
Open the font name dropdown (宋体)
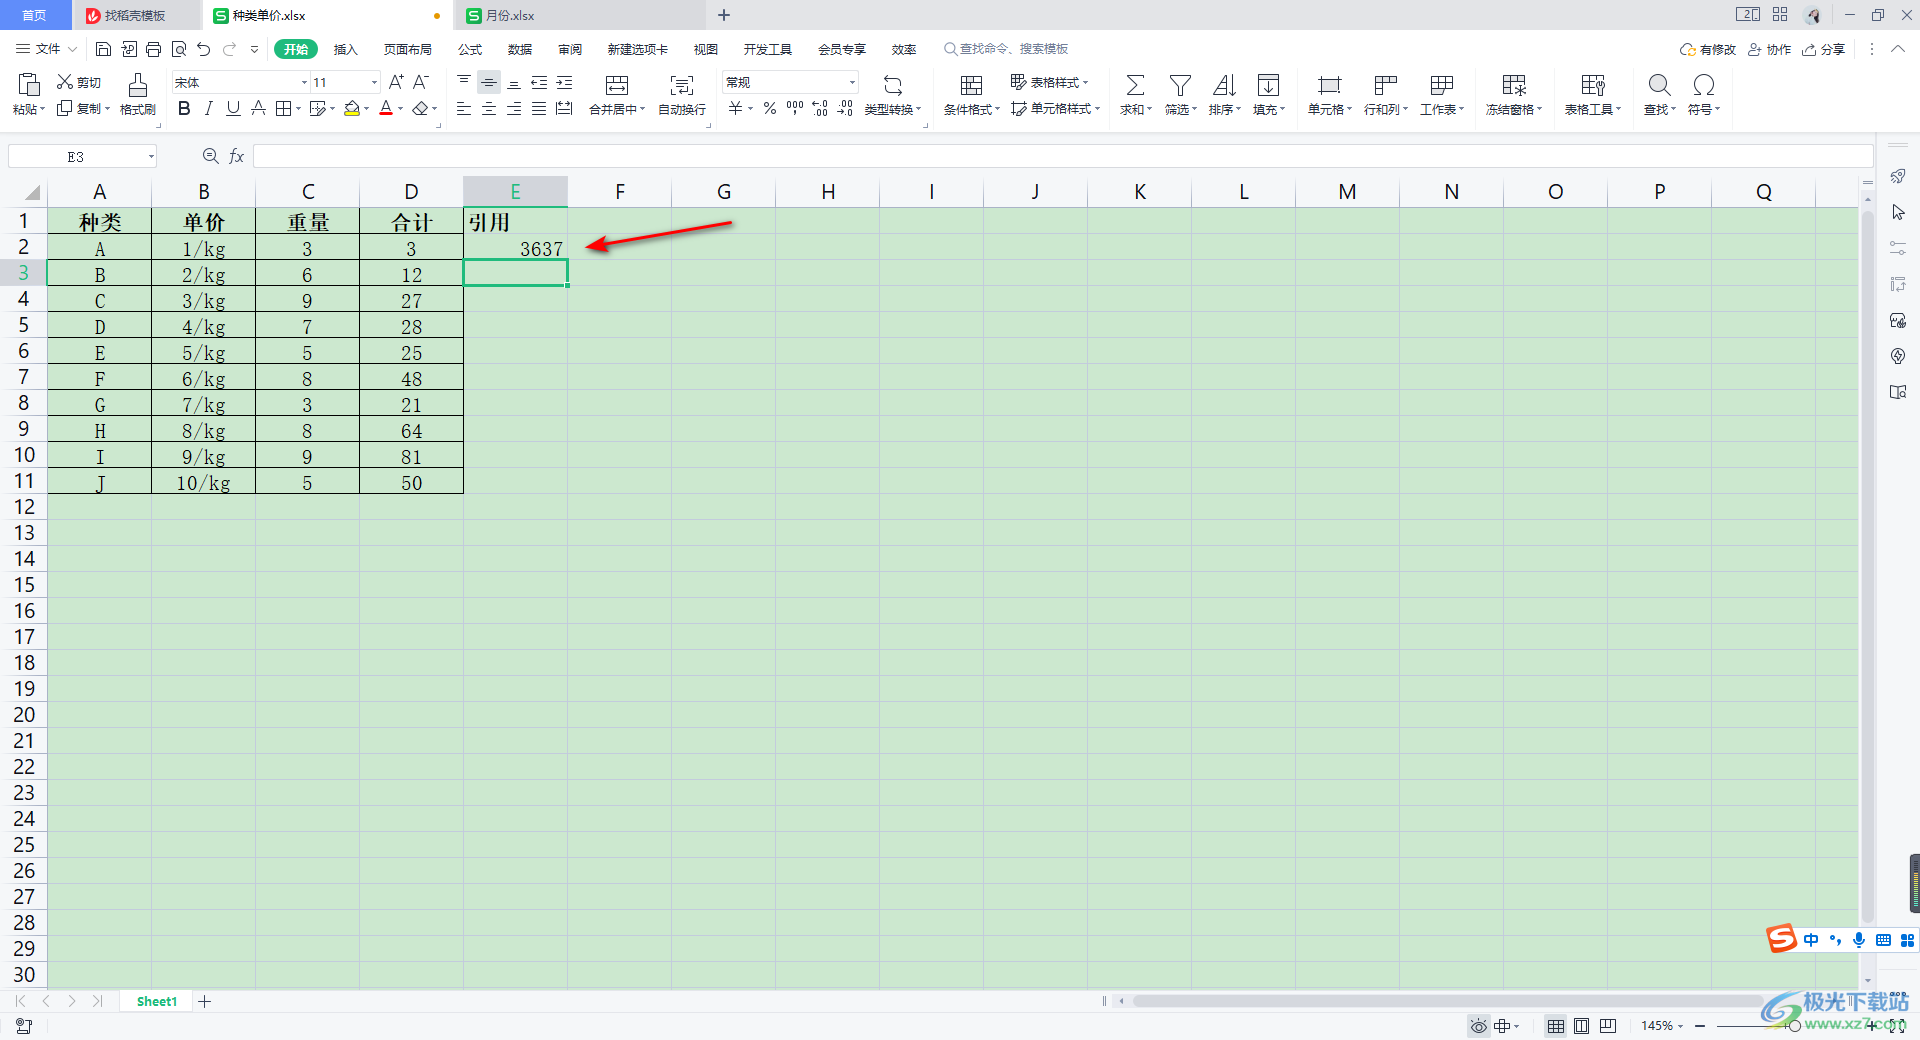(x=304, y=82)
